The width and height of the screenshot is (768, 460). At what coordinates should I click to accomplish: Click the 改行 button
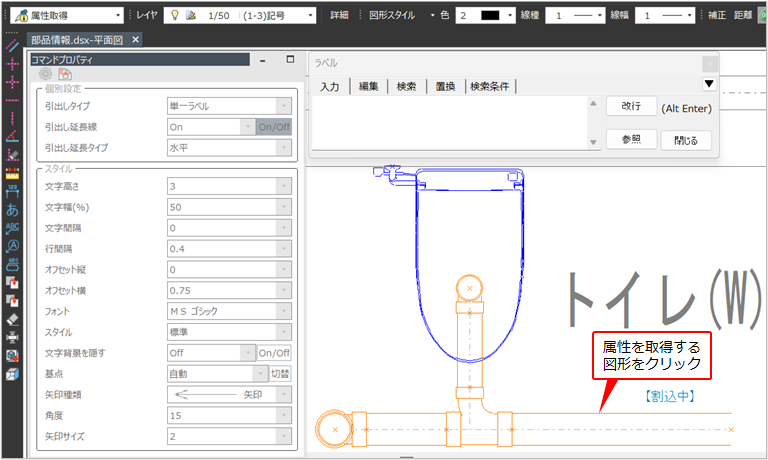631,106
